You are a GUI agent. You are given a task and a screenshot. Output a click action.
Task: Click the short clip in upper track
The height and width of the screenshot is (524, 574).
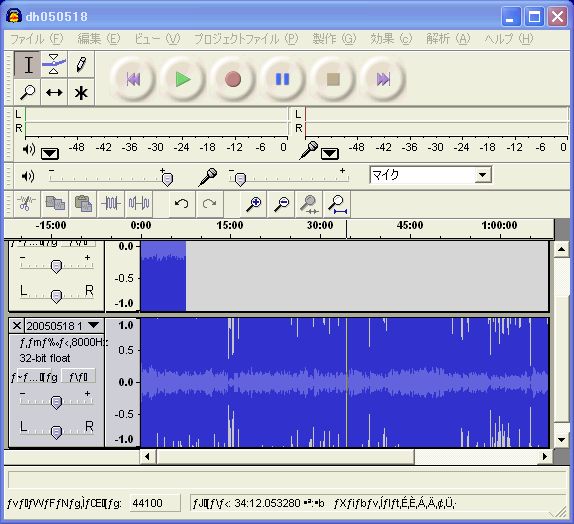[x=163, y=276]
